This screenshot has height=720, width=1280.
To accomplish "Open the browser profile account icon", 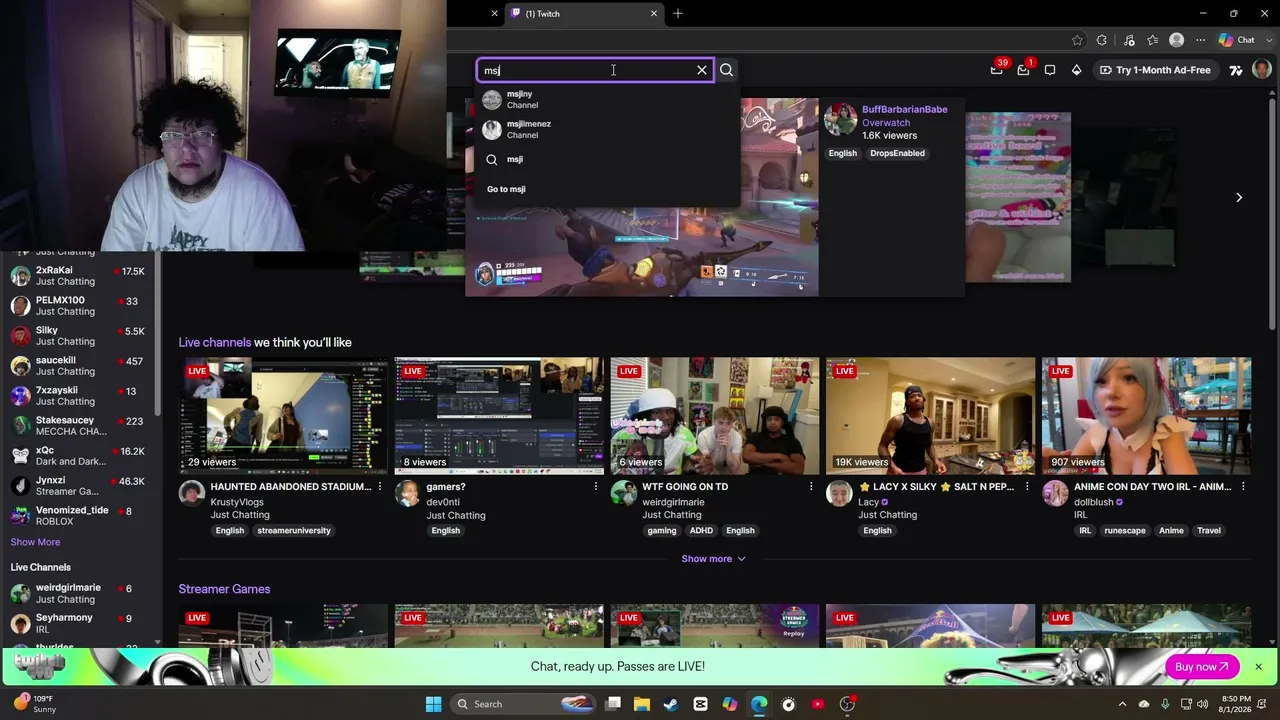I will click(1177, 40).
